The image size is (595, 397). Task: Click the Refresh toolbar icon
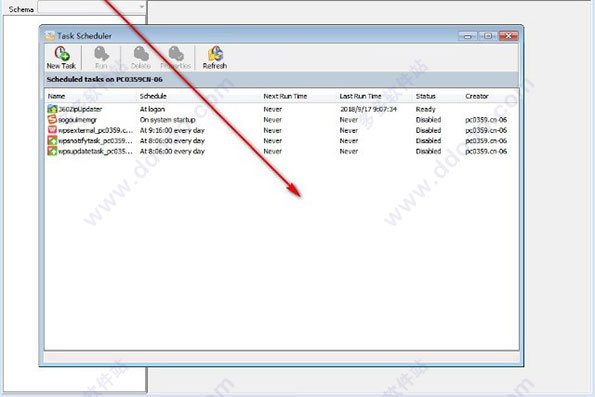tap(215, 53)
